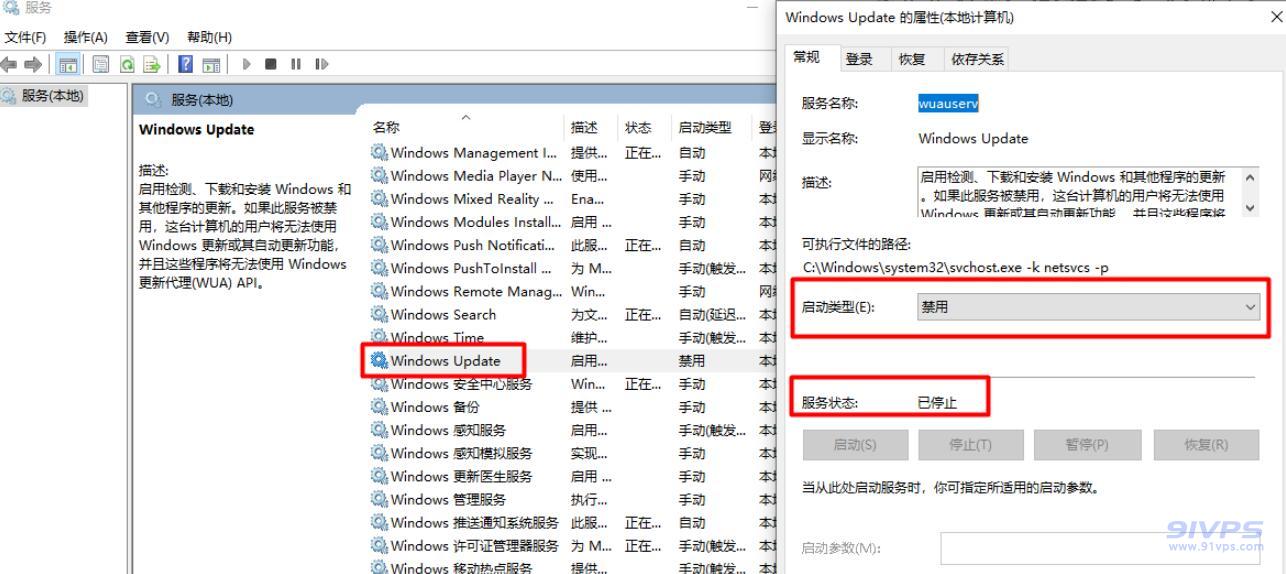Click the 启动参数(M) input field
The image size is (1286, 574).
click(1100, 548)
